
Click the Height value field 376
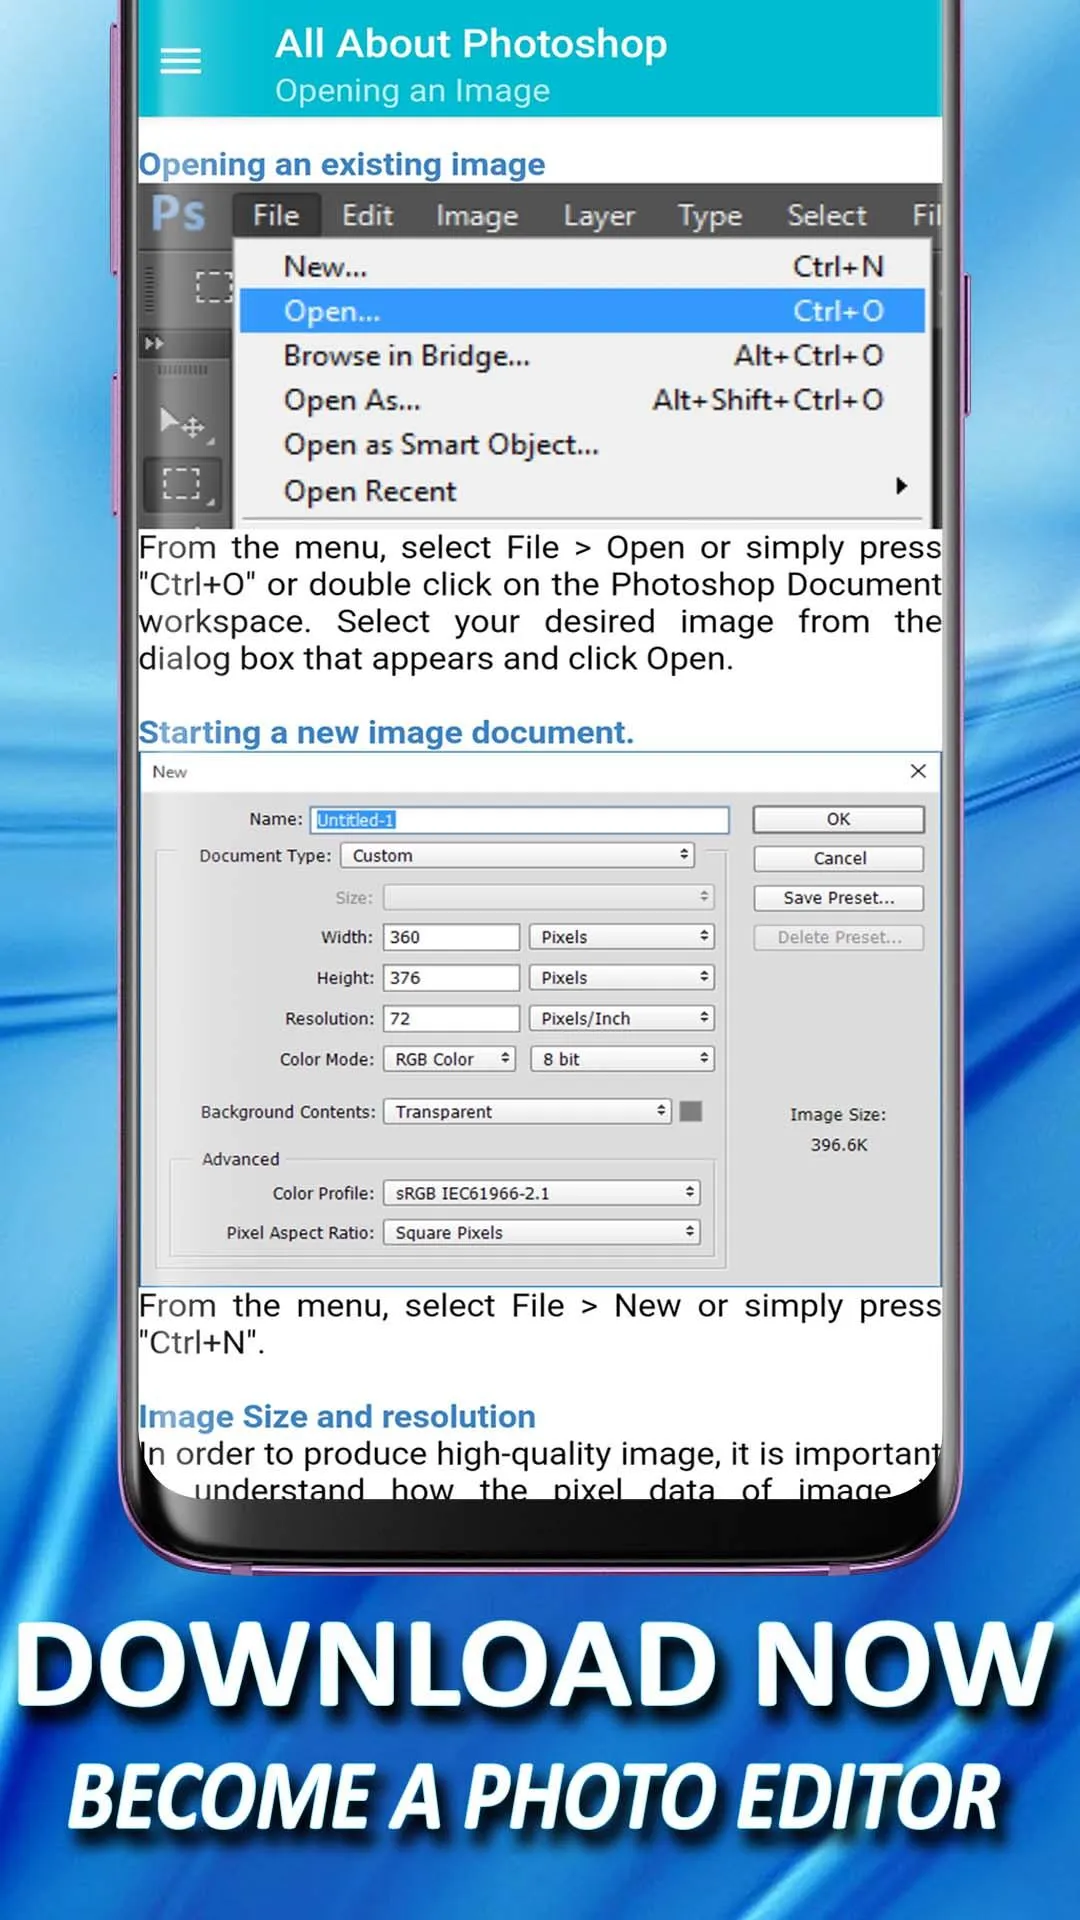451,978
